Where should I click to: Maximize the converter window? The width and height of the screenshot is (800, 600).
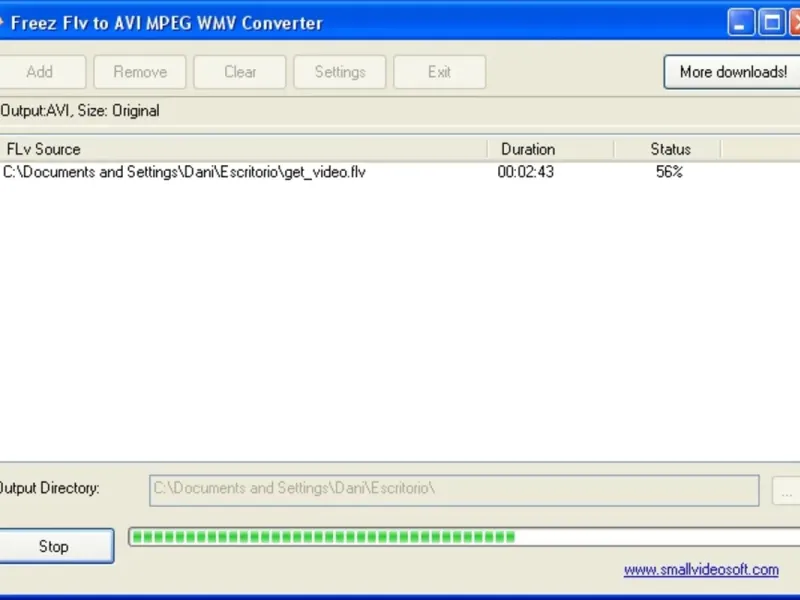772,22
